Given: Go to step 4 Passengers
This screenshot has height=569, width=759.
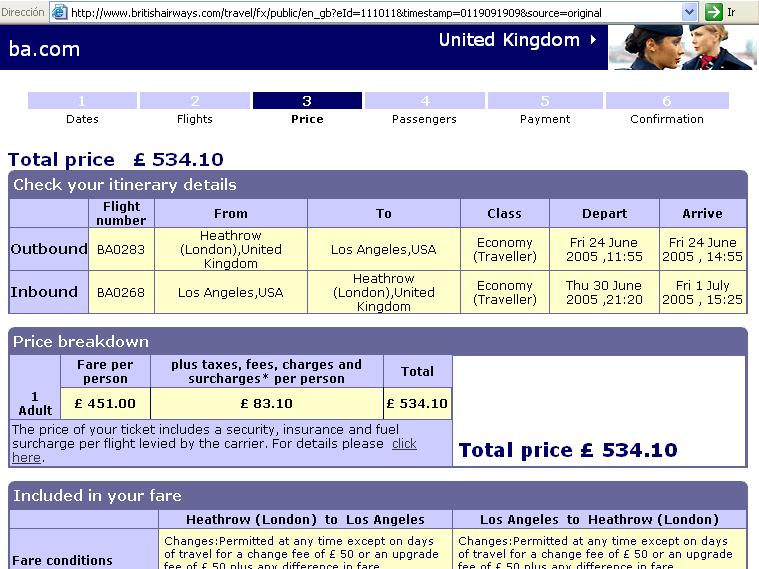Looking at the screenshot, I should (425, 109).
